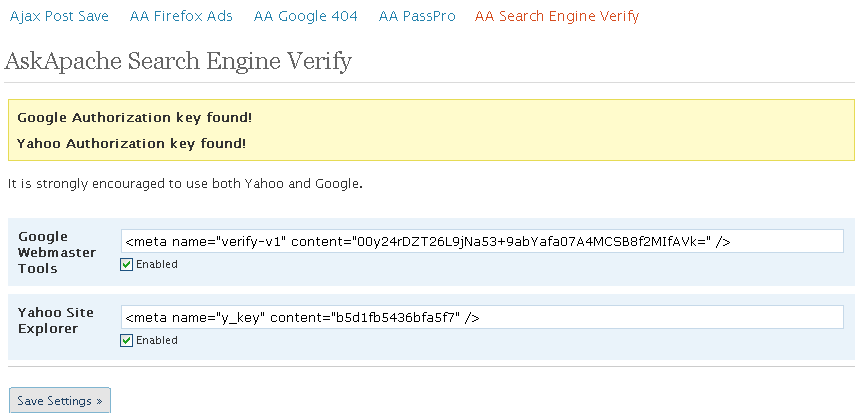Click empty area of yellow notification box
Image resolution: width=859 pixels, height=417 pixels.
[548, 130]
